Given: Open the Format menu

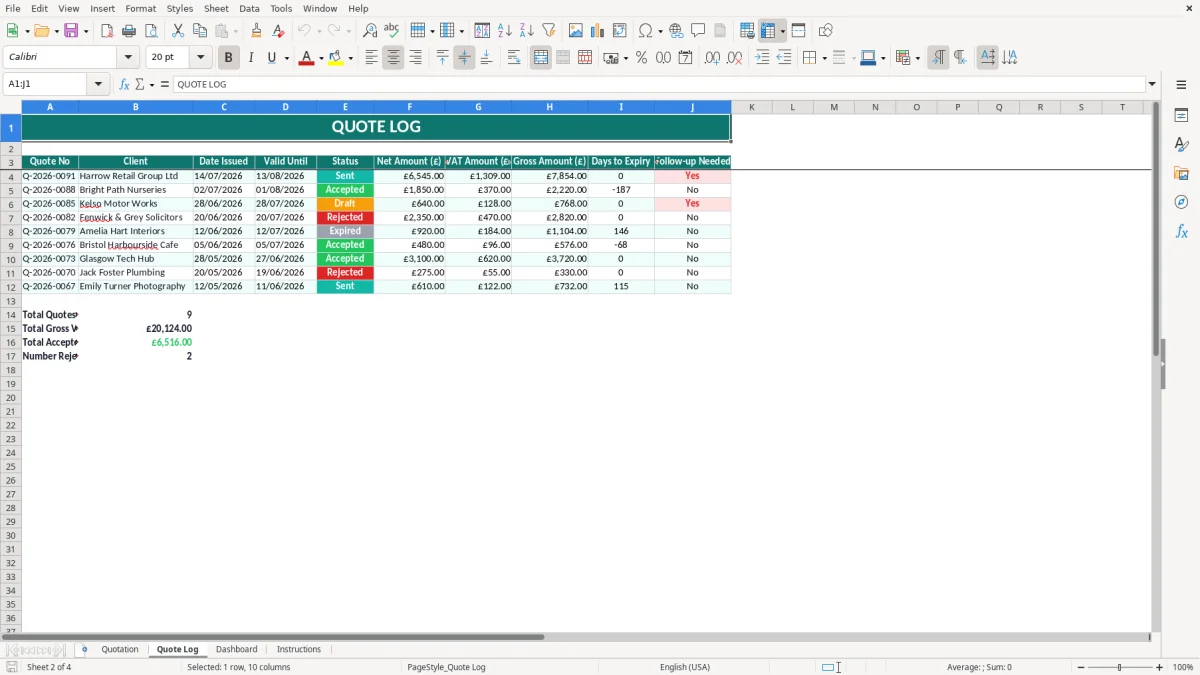Looking at the screenshot, I should pos(140,9).
